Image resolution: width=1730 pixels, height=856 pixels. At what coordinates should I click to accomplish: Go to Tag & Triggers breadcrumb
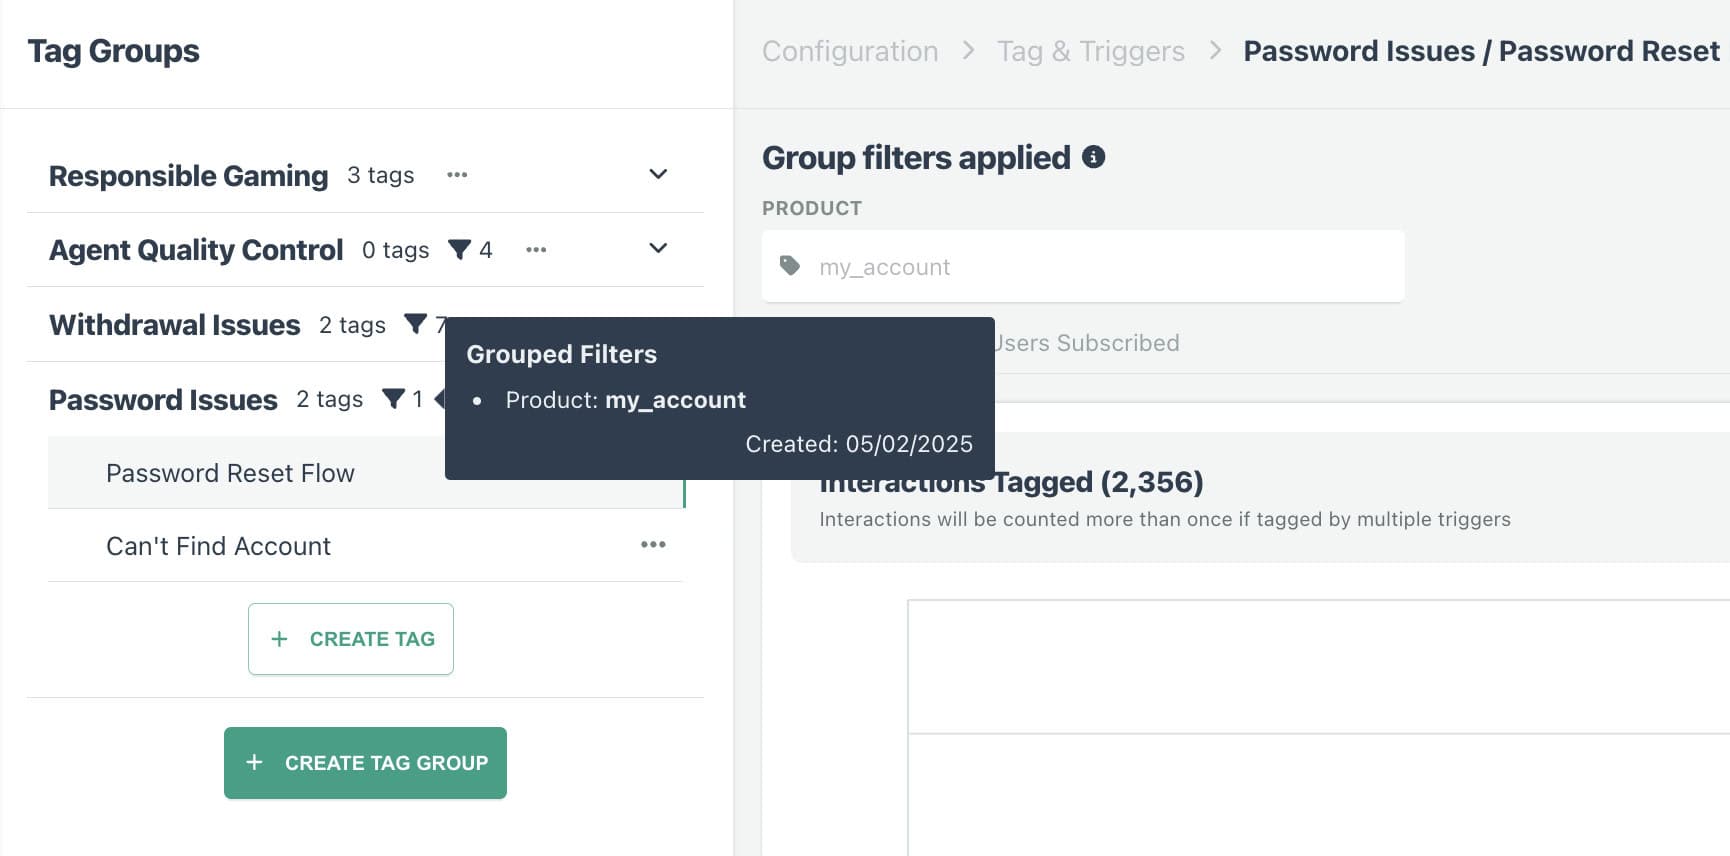pyautogui.click(x=1091, y=51)
